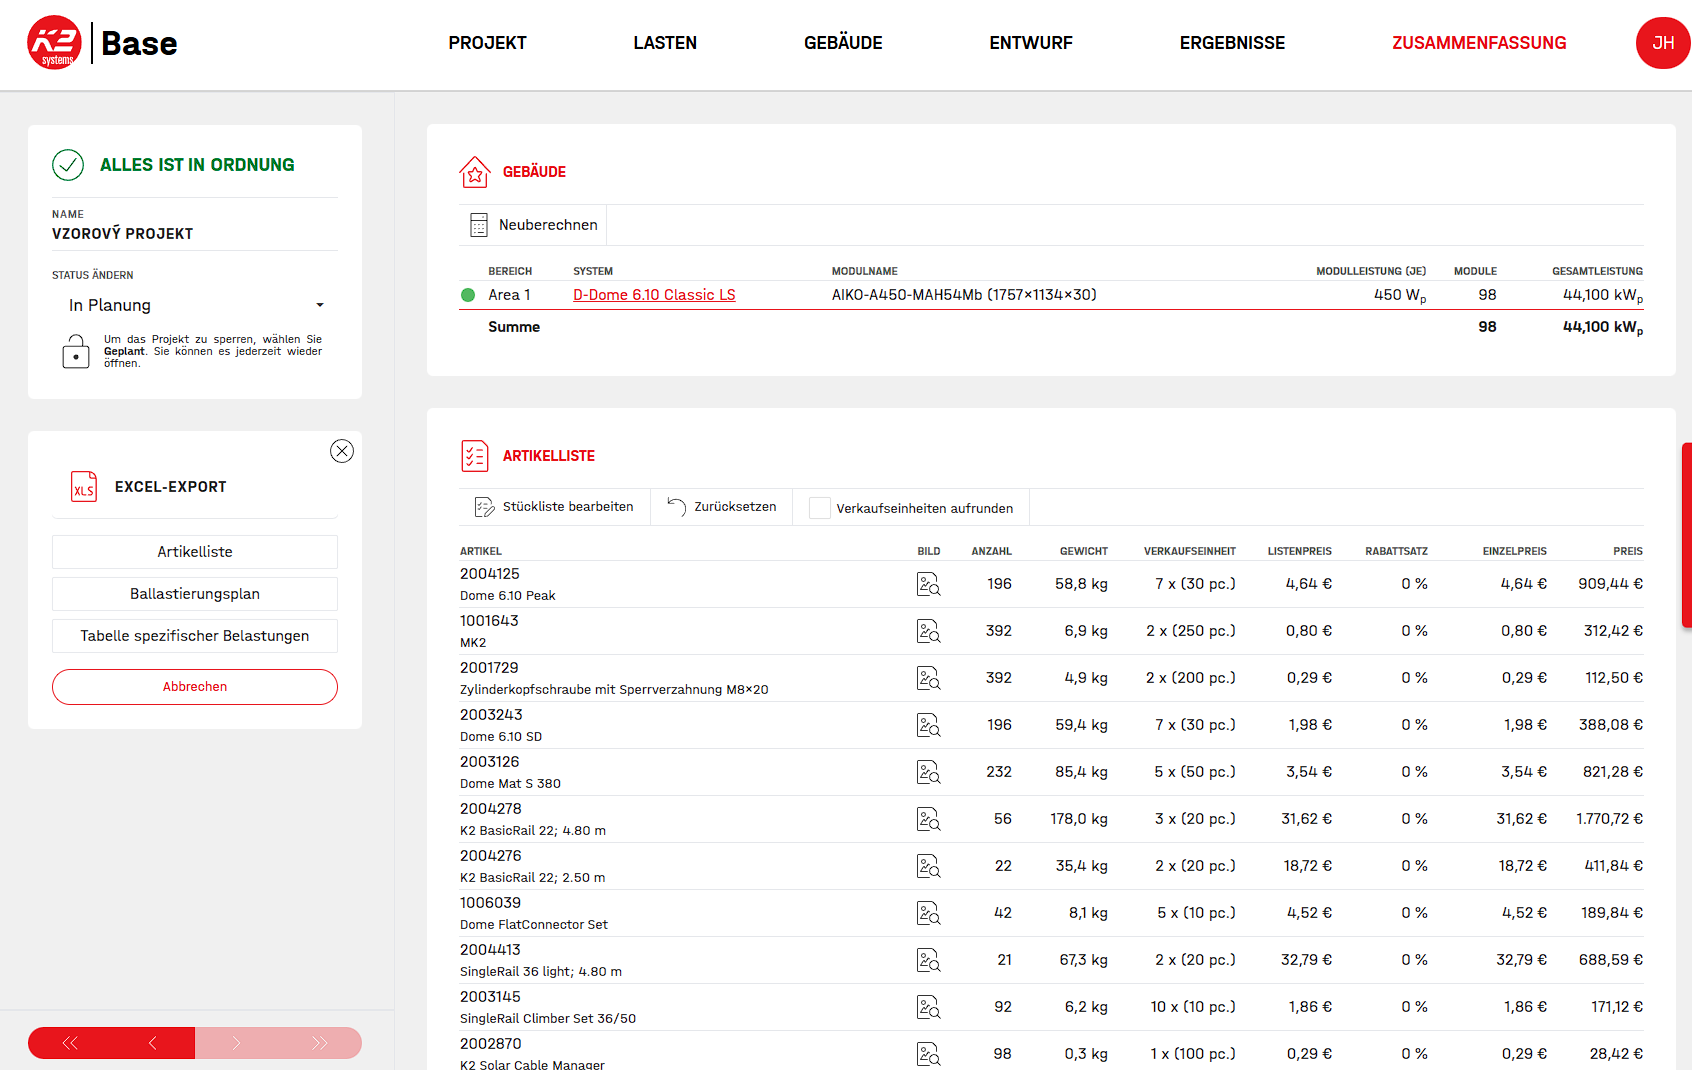Click the Stückliste bearbeiten edit icon
Image resolution: width=1692 pixels, height=1070 pixels.
coord(484,507)
